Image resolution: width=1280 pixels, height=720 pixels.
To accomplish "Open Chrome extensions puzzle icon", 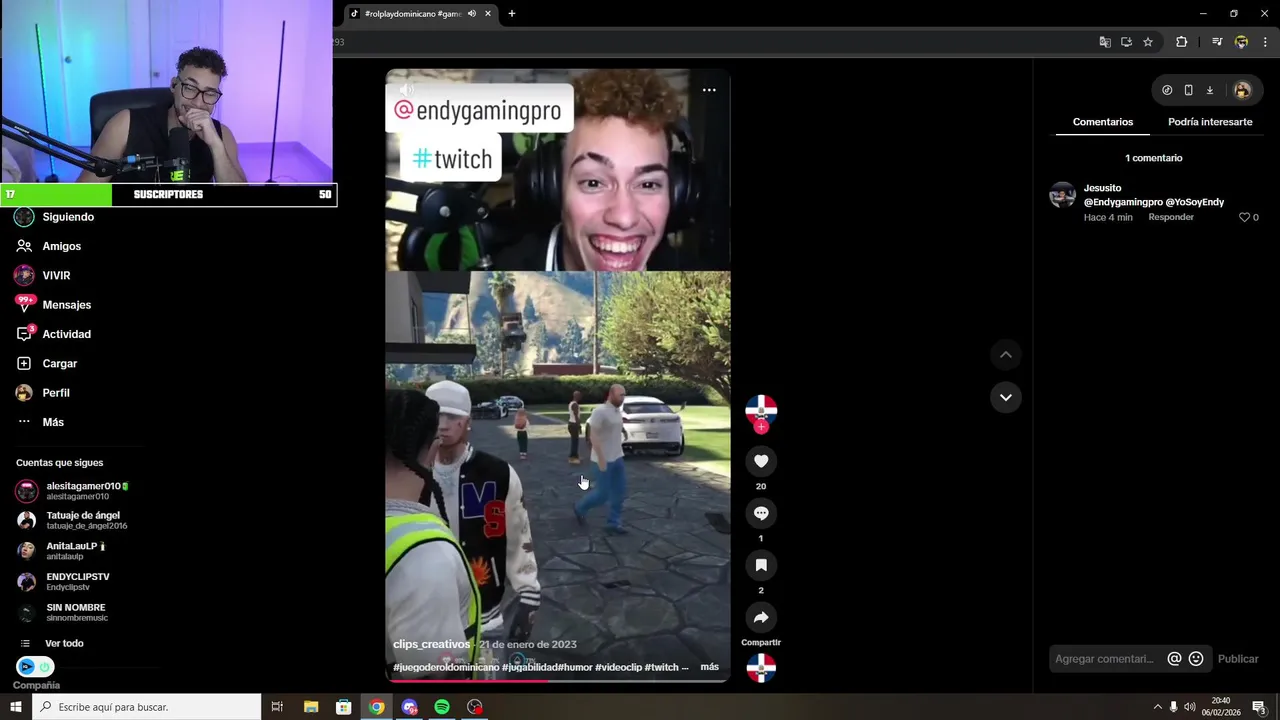I will pyautogui.click(x=1182, y=42).
